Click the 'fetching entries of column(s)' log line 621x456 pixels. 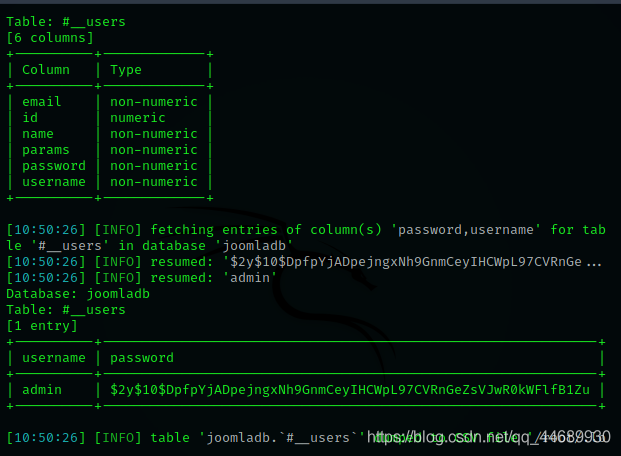point(306,238)
